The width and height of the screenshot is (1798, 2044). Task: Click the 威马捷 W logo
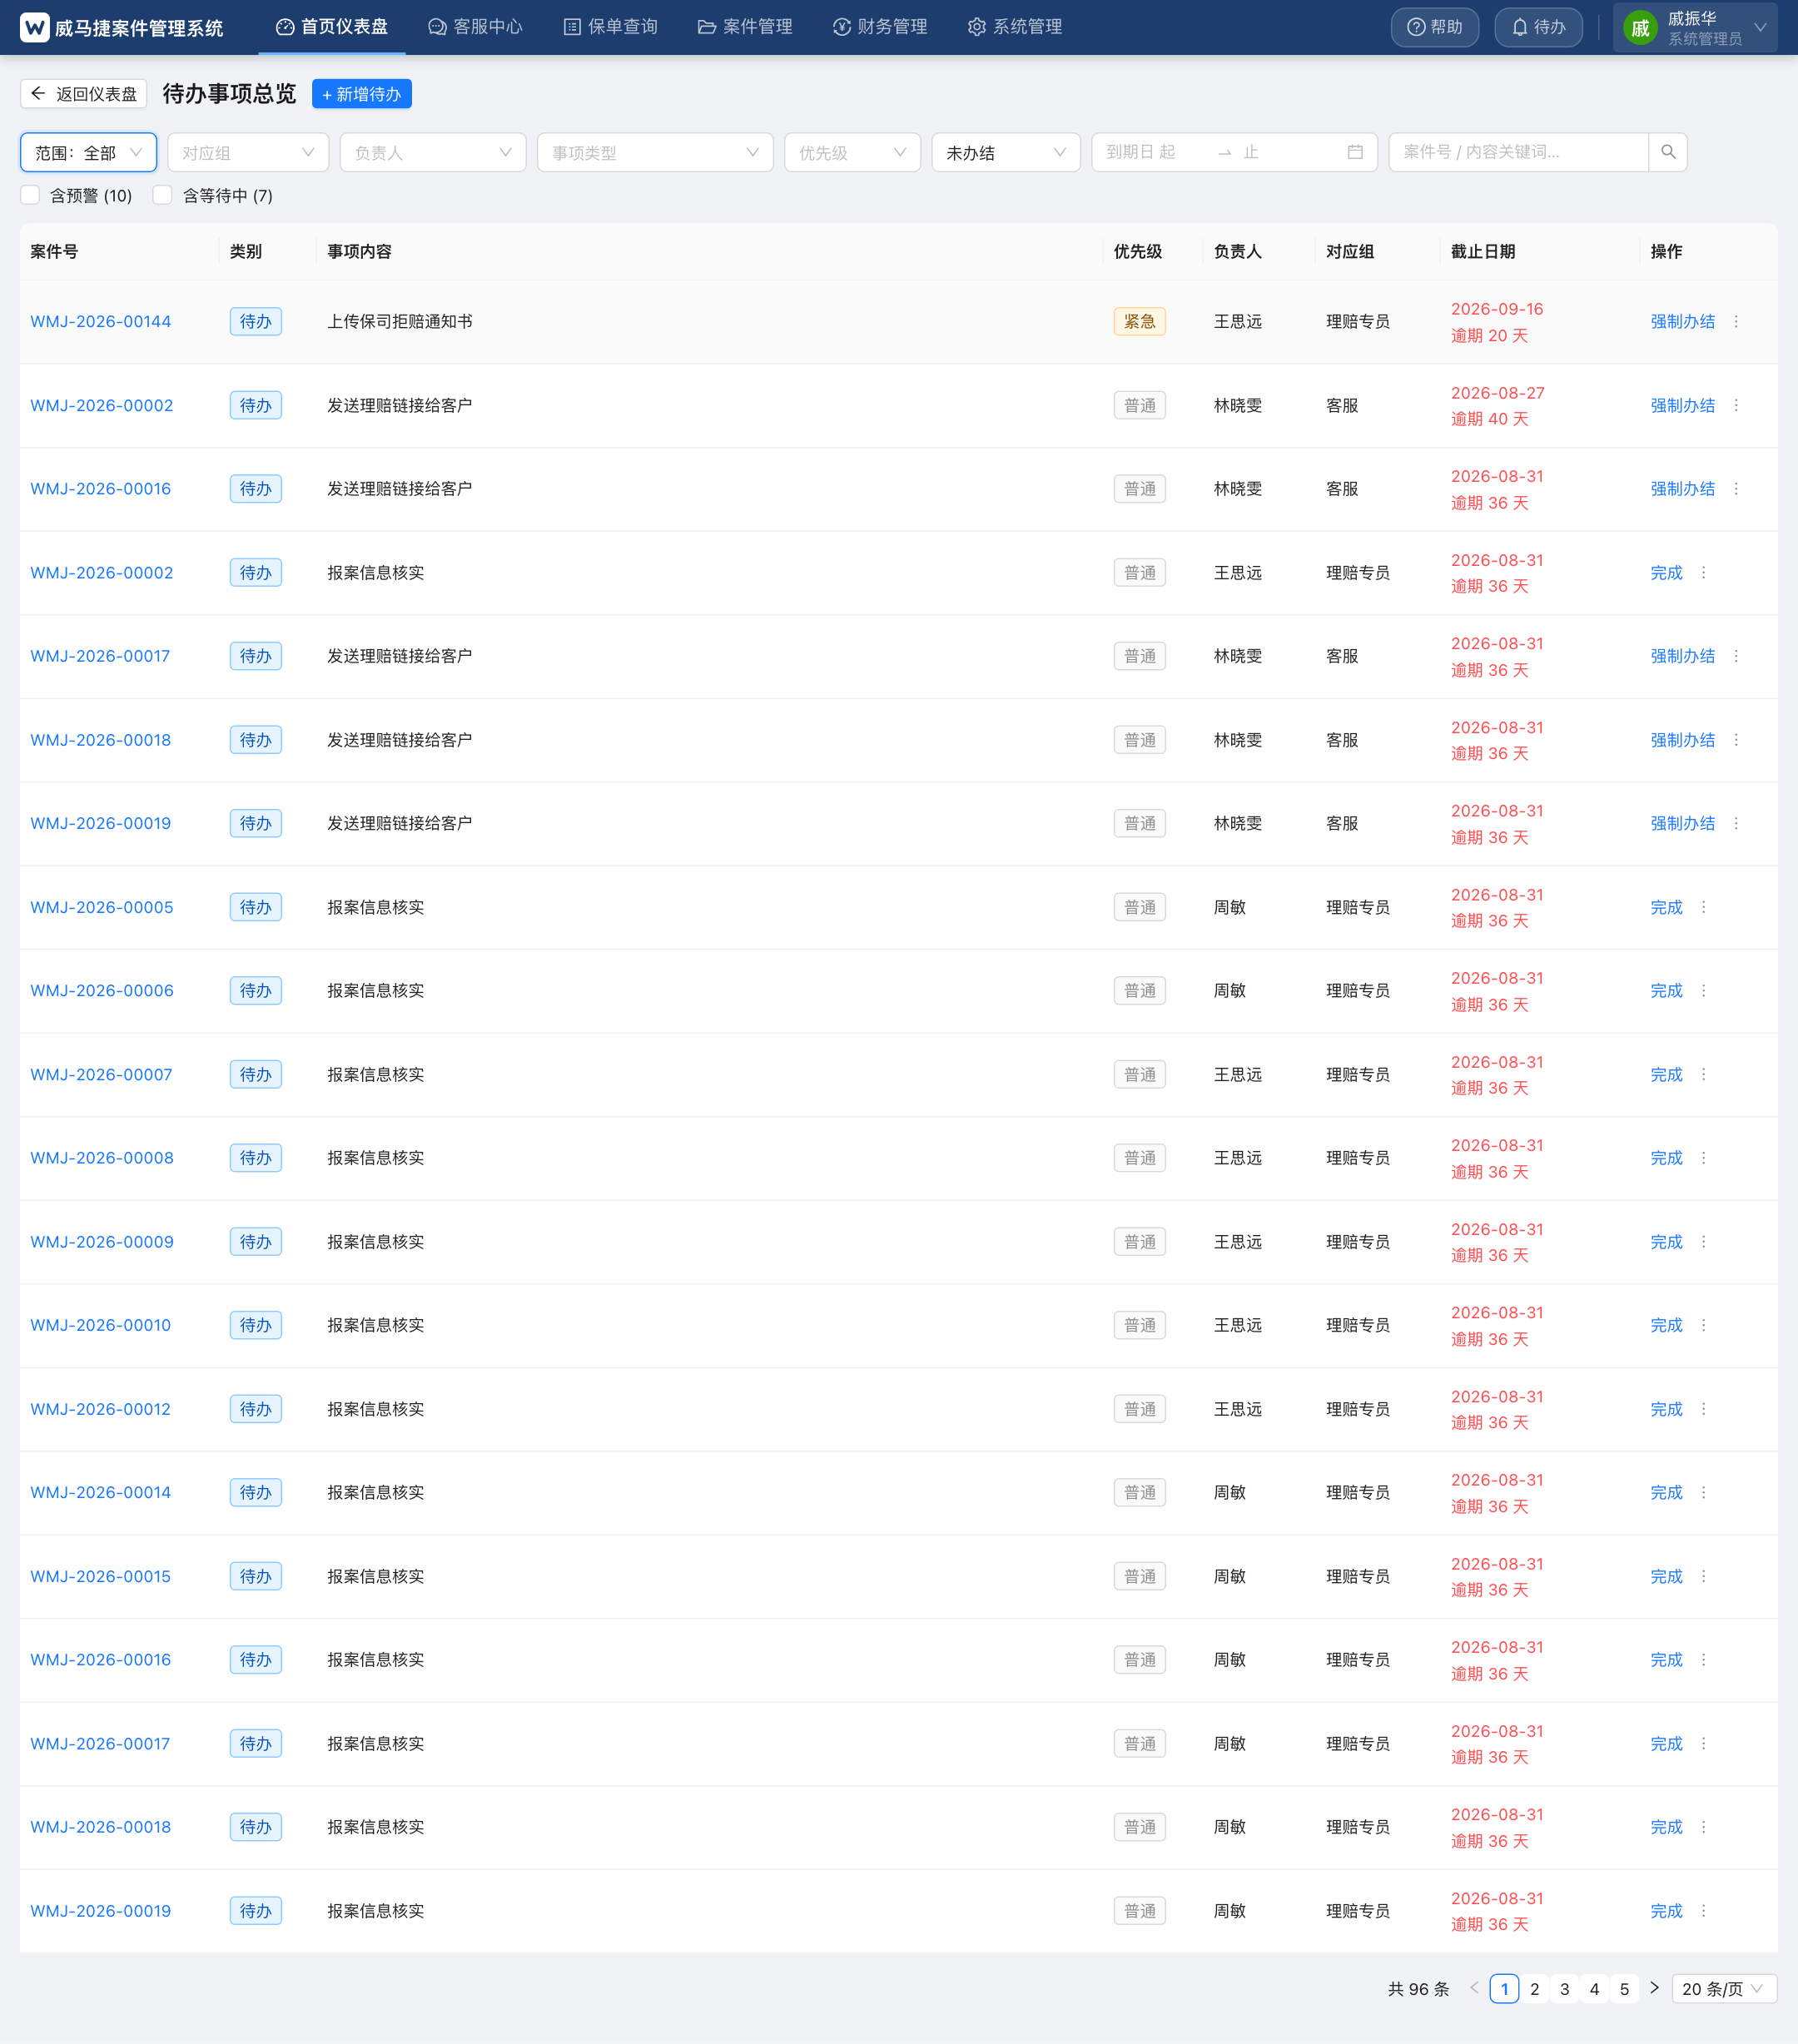click(x=34, y=27)
